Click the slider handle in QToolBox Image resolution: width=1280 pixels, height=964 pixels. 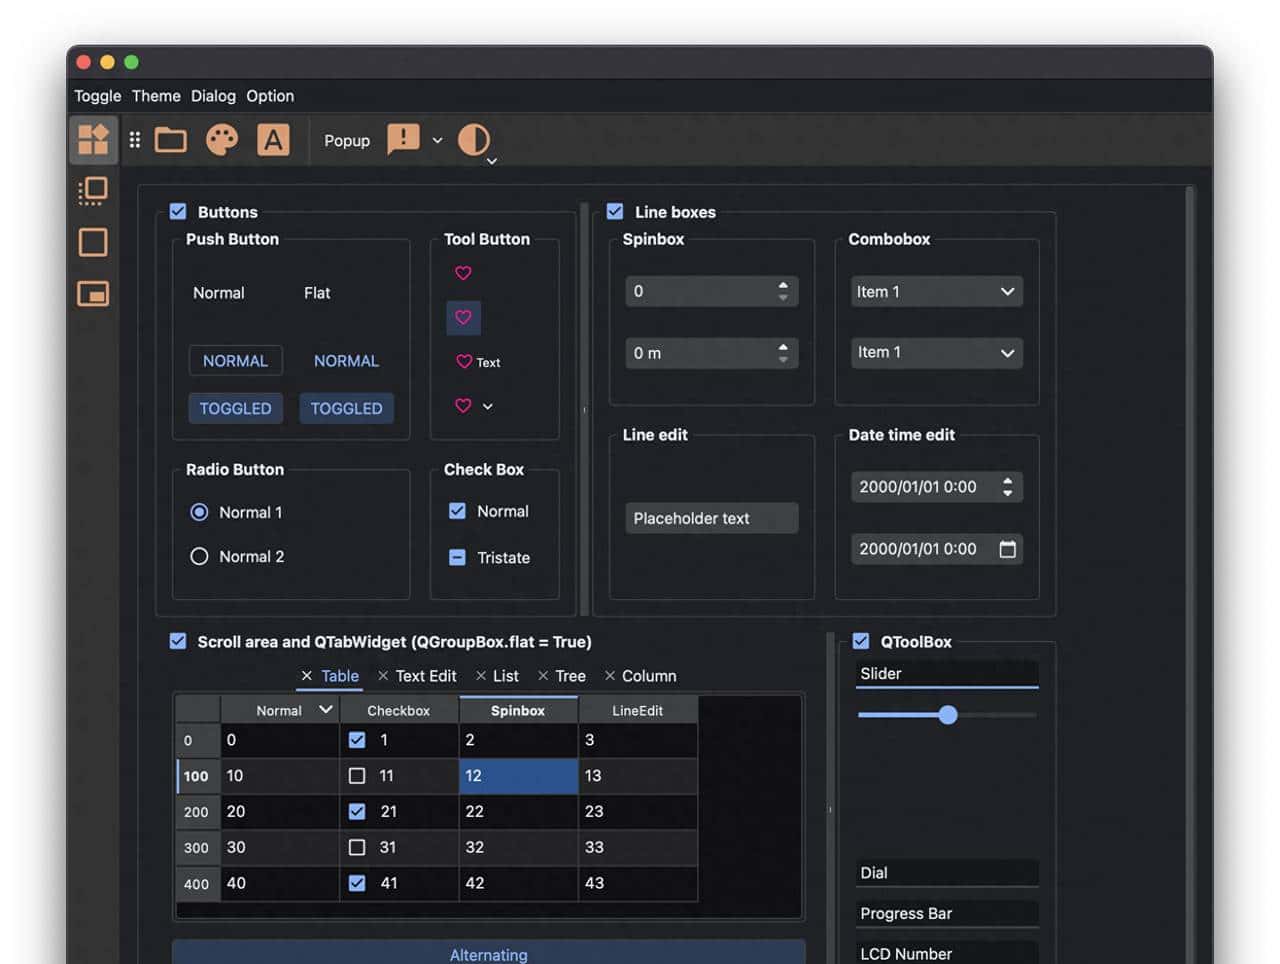[948, 715]
